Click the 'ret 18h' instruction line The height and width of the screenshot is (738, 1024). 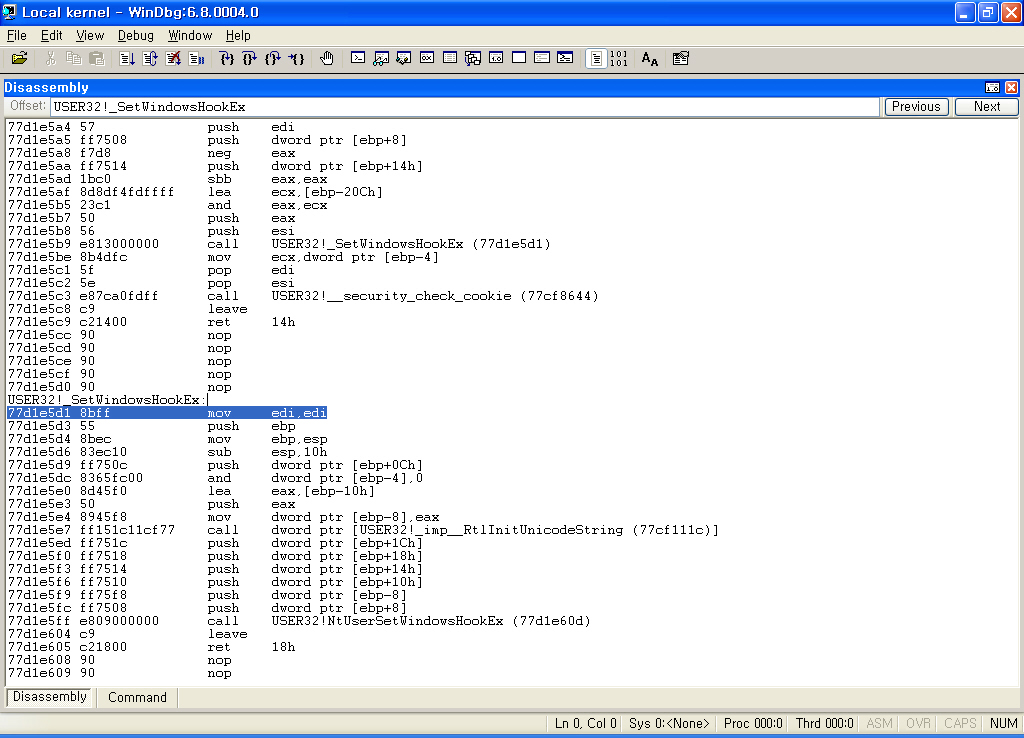tap(152, 647)
